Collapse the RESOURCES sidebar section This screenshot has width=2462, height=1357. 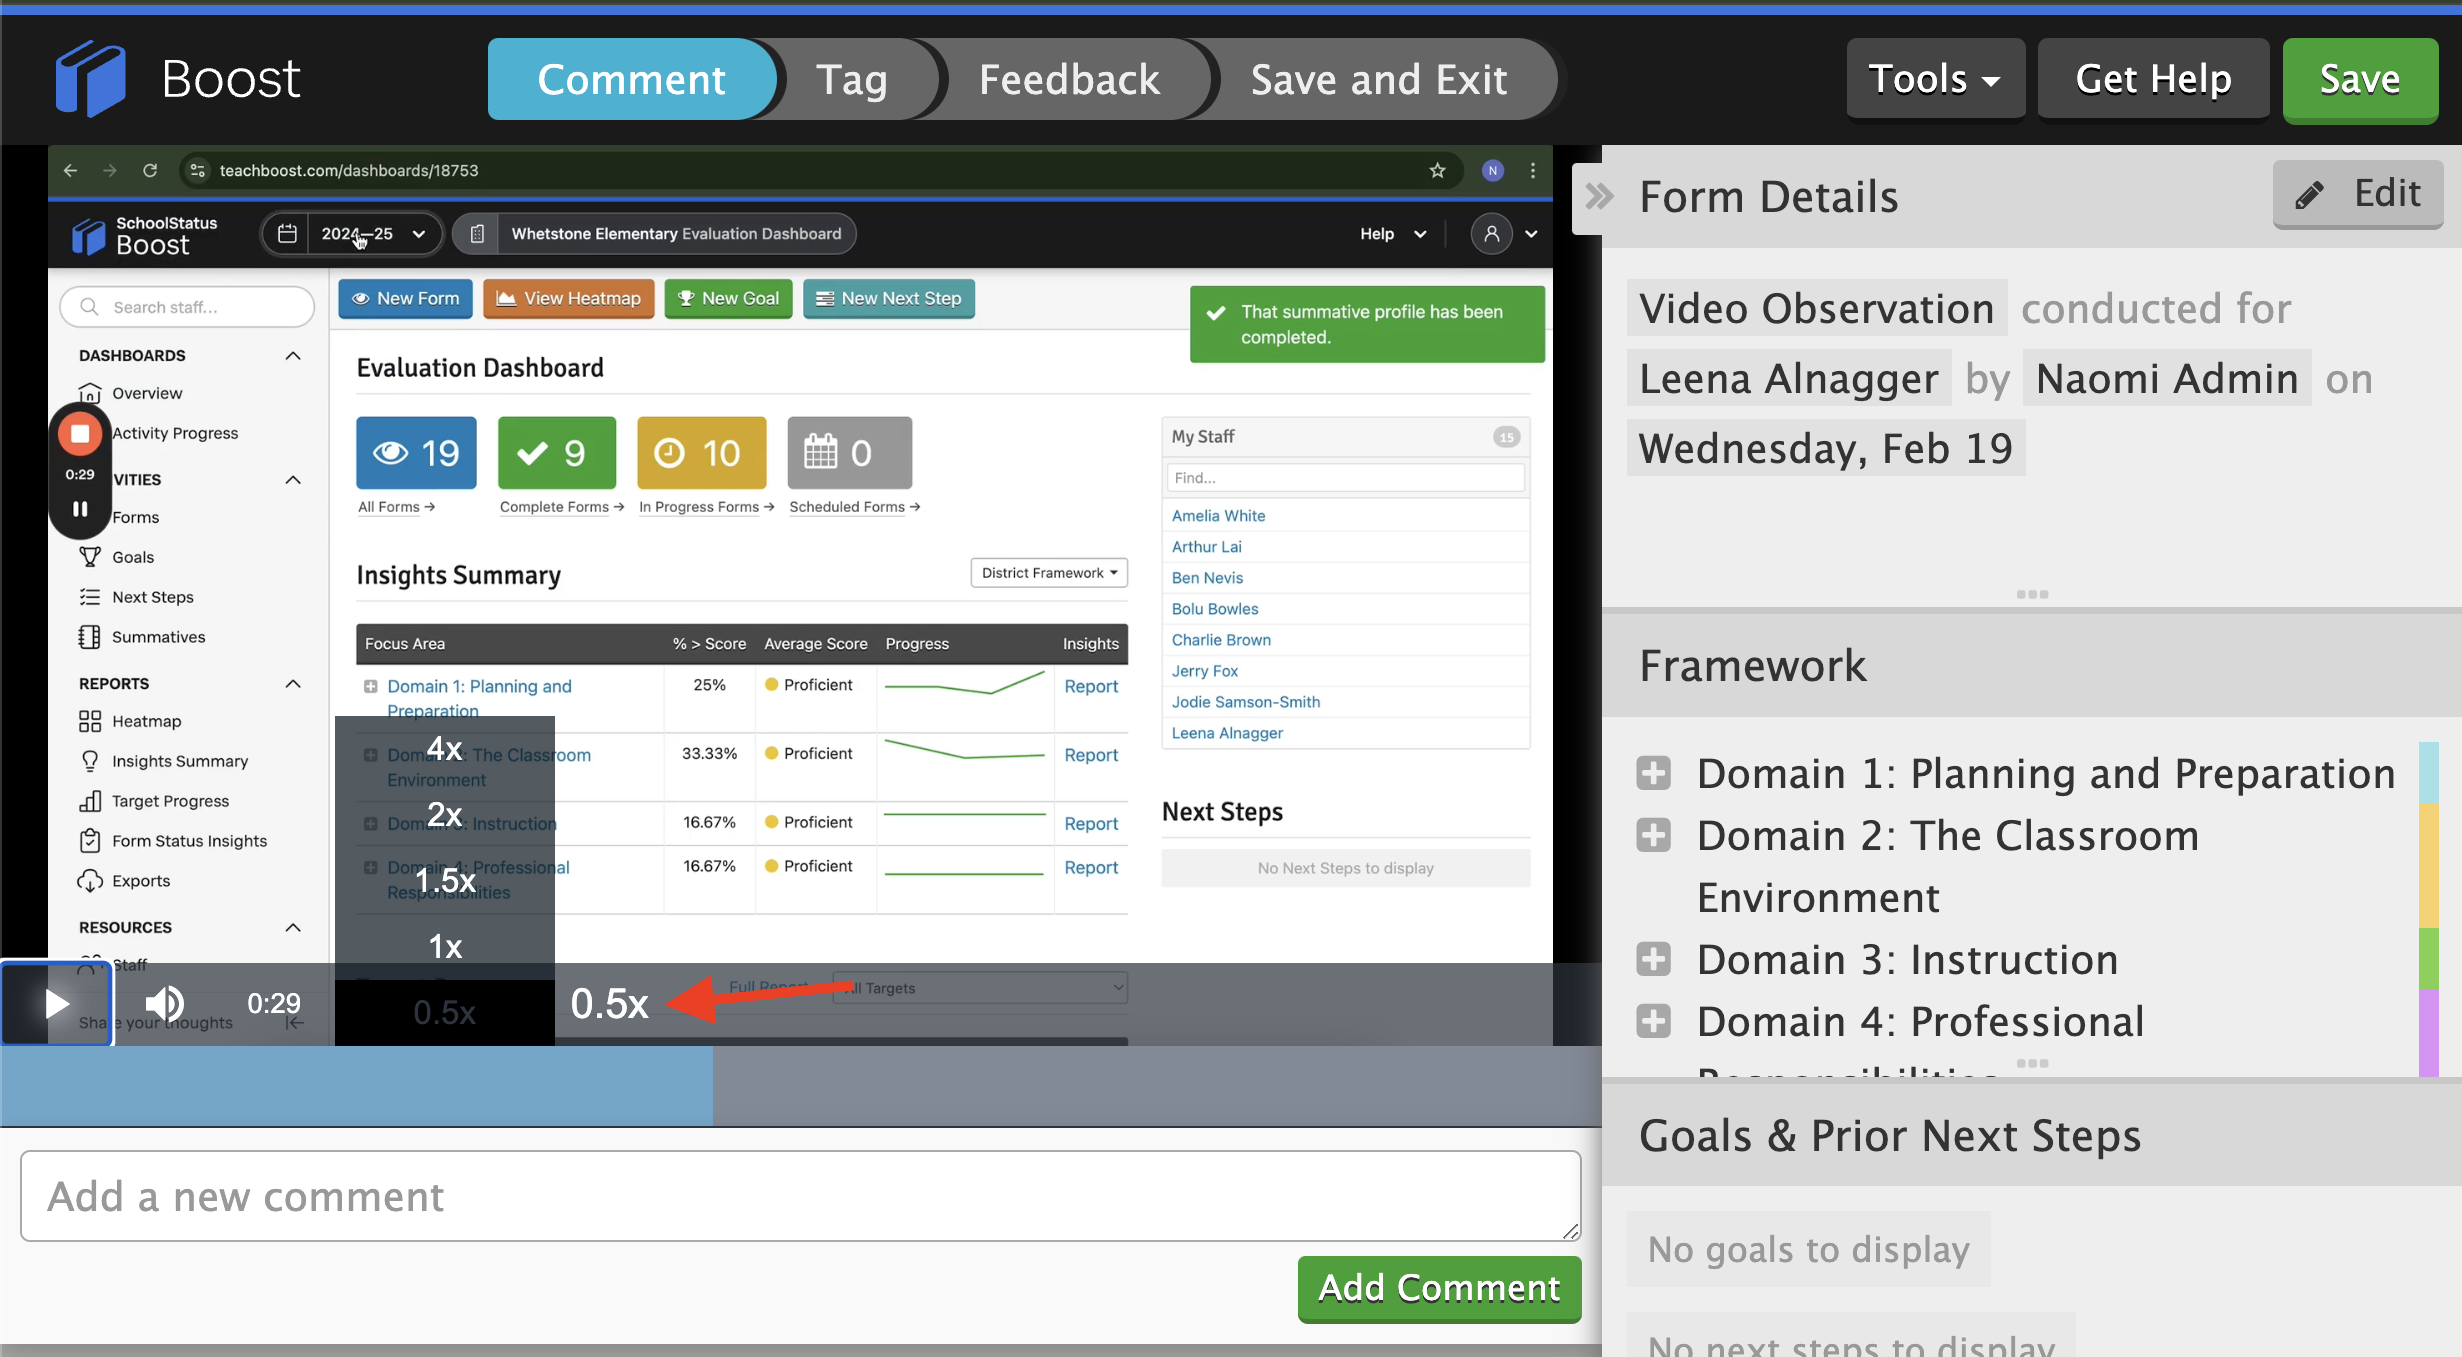293,927
